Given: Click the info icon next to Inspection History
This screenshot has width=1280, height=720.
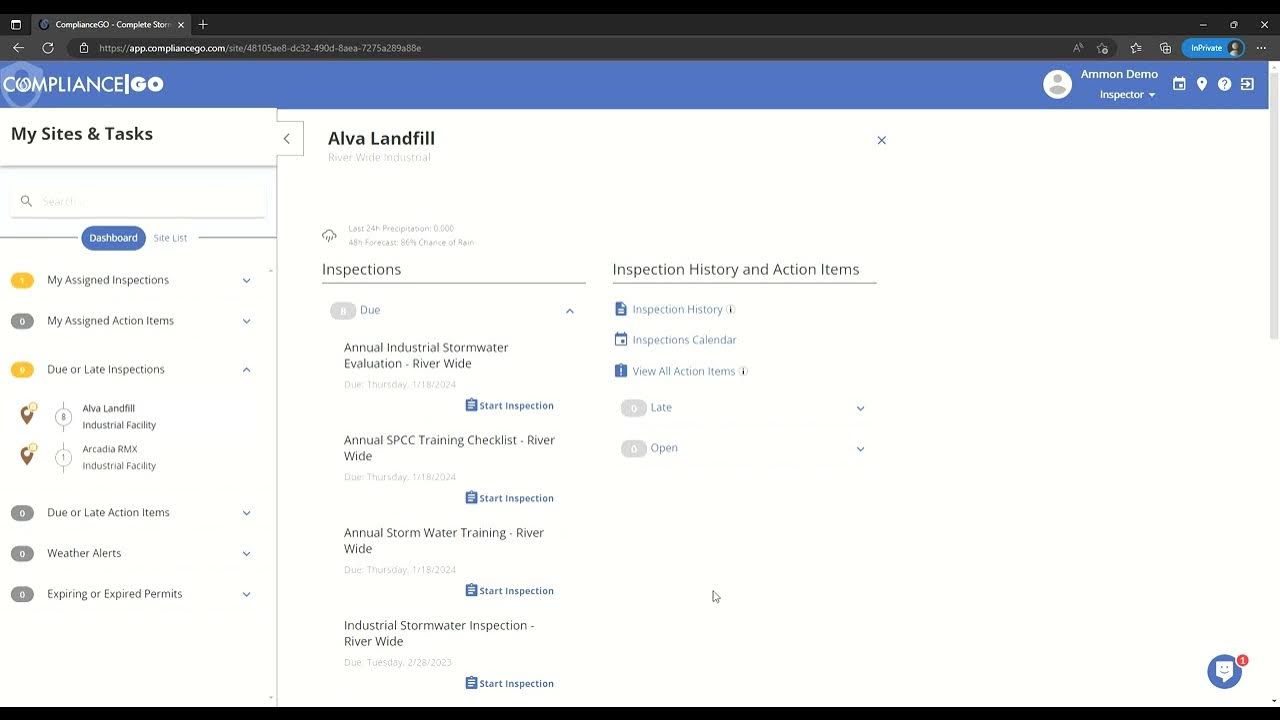Looking at the screenshot, I should (730, 310).
